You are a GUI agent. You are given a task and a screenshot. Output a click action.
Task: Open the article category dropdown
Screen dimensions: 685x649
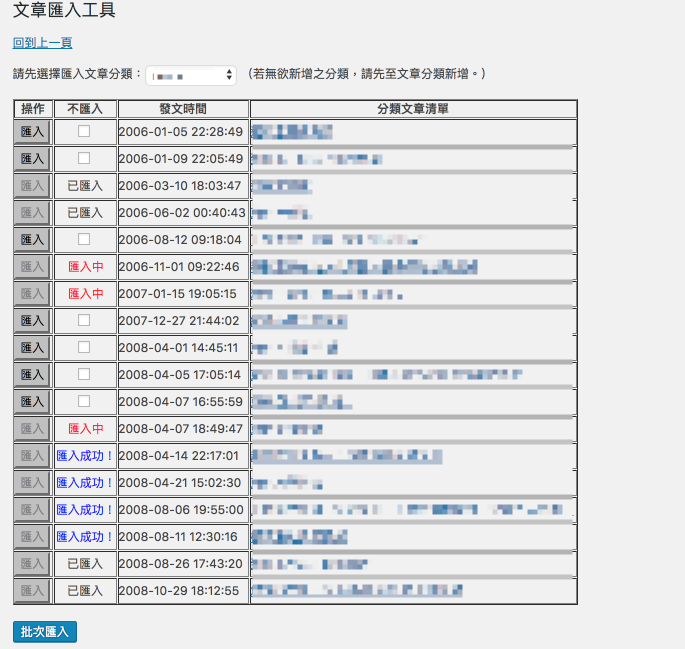(x=191, y=76)
